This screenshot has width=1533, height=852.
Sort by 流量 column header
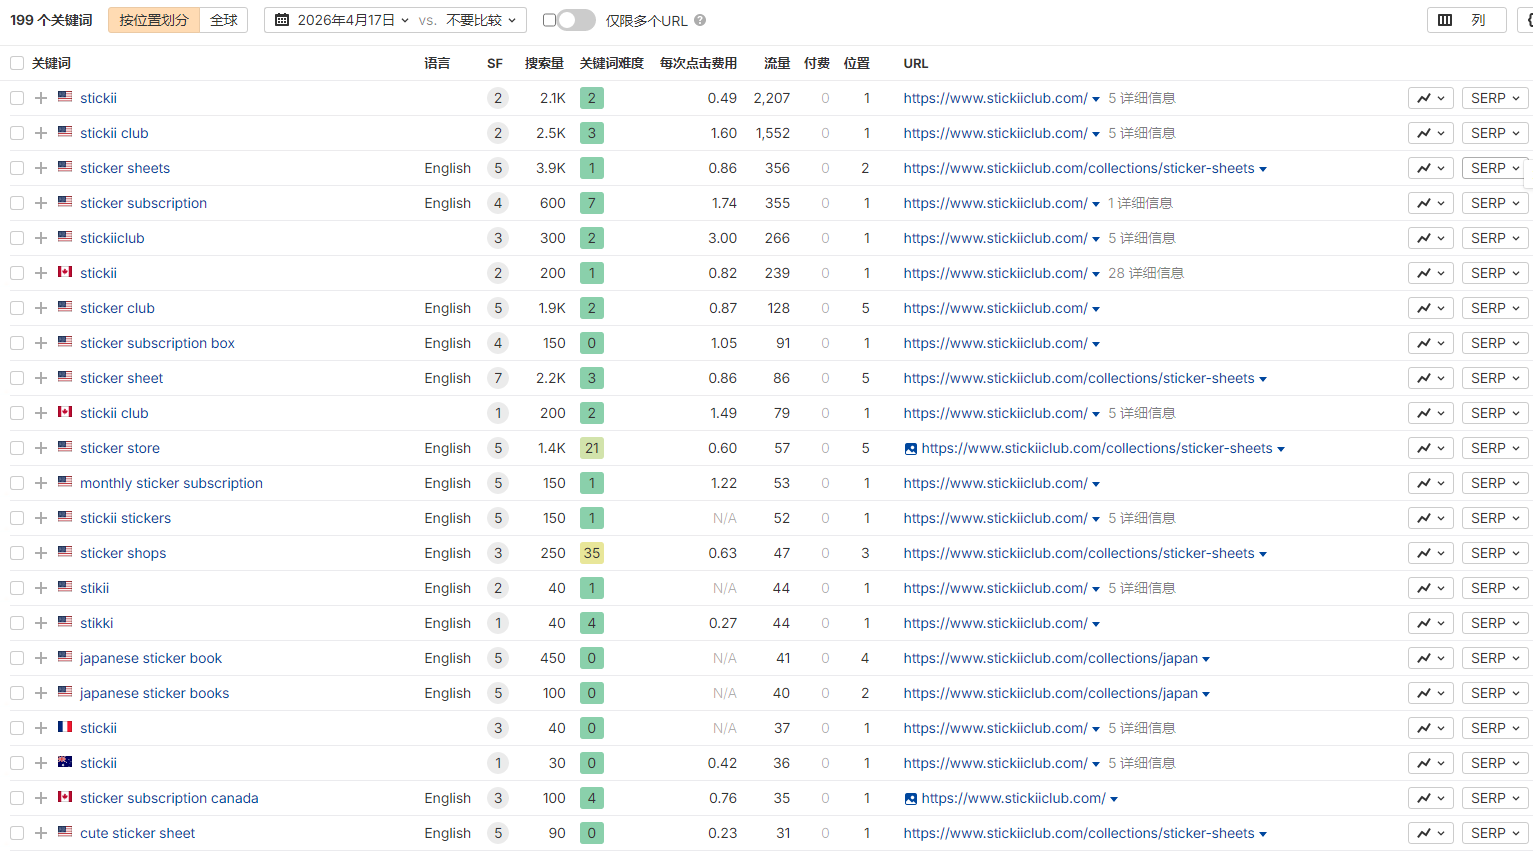pos(777,63)
